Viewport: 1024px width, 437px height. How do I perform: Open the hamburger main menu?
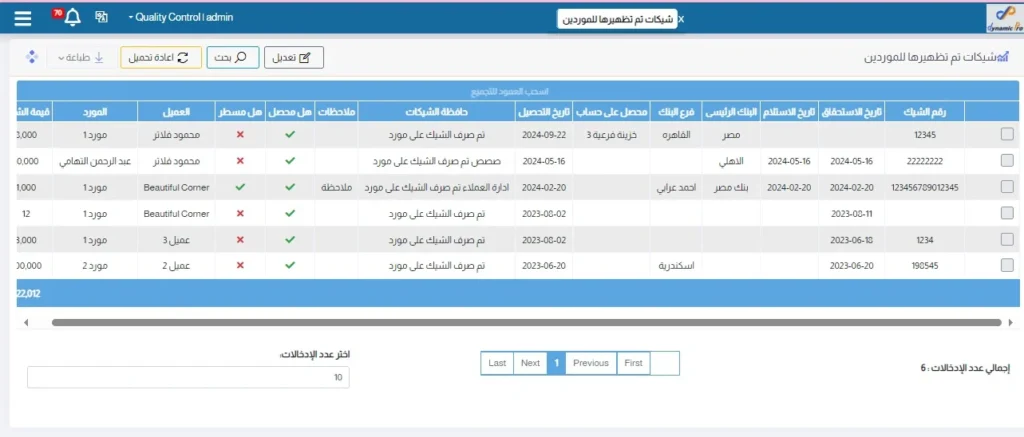(23, 18)
